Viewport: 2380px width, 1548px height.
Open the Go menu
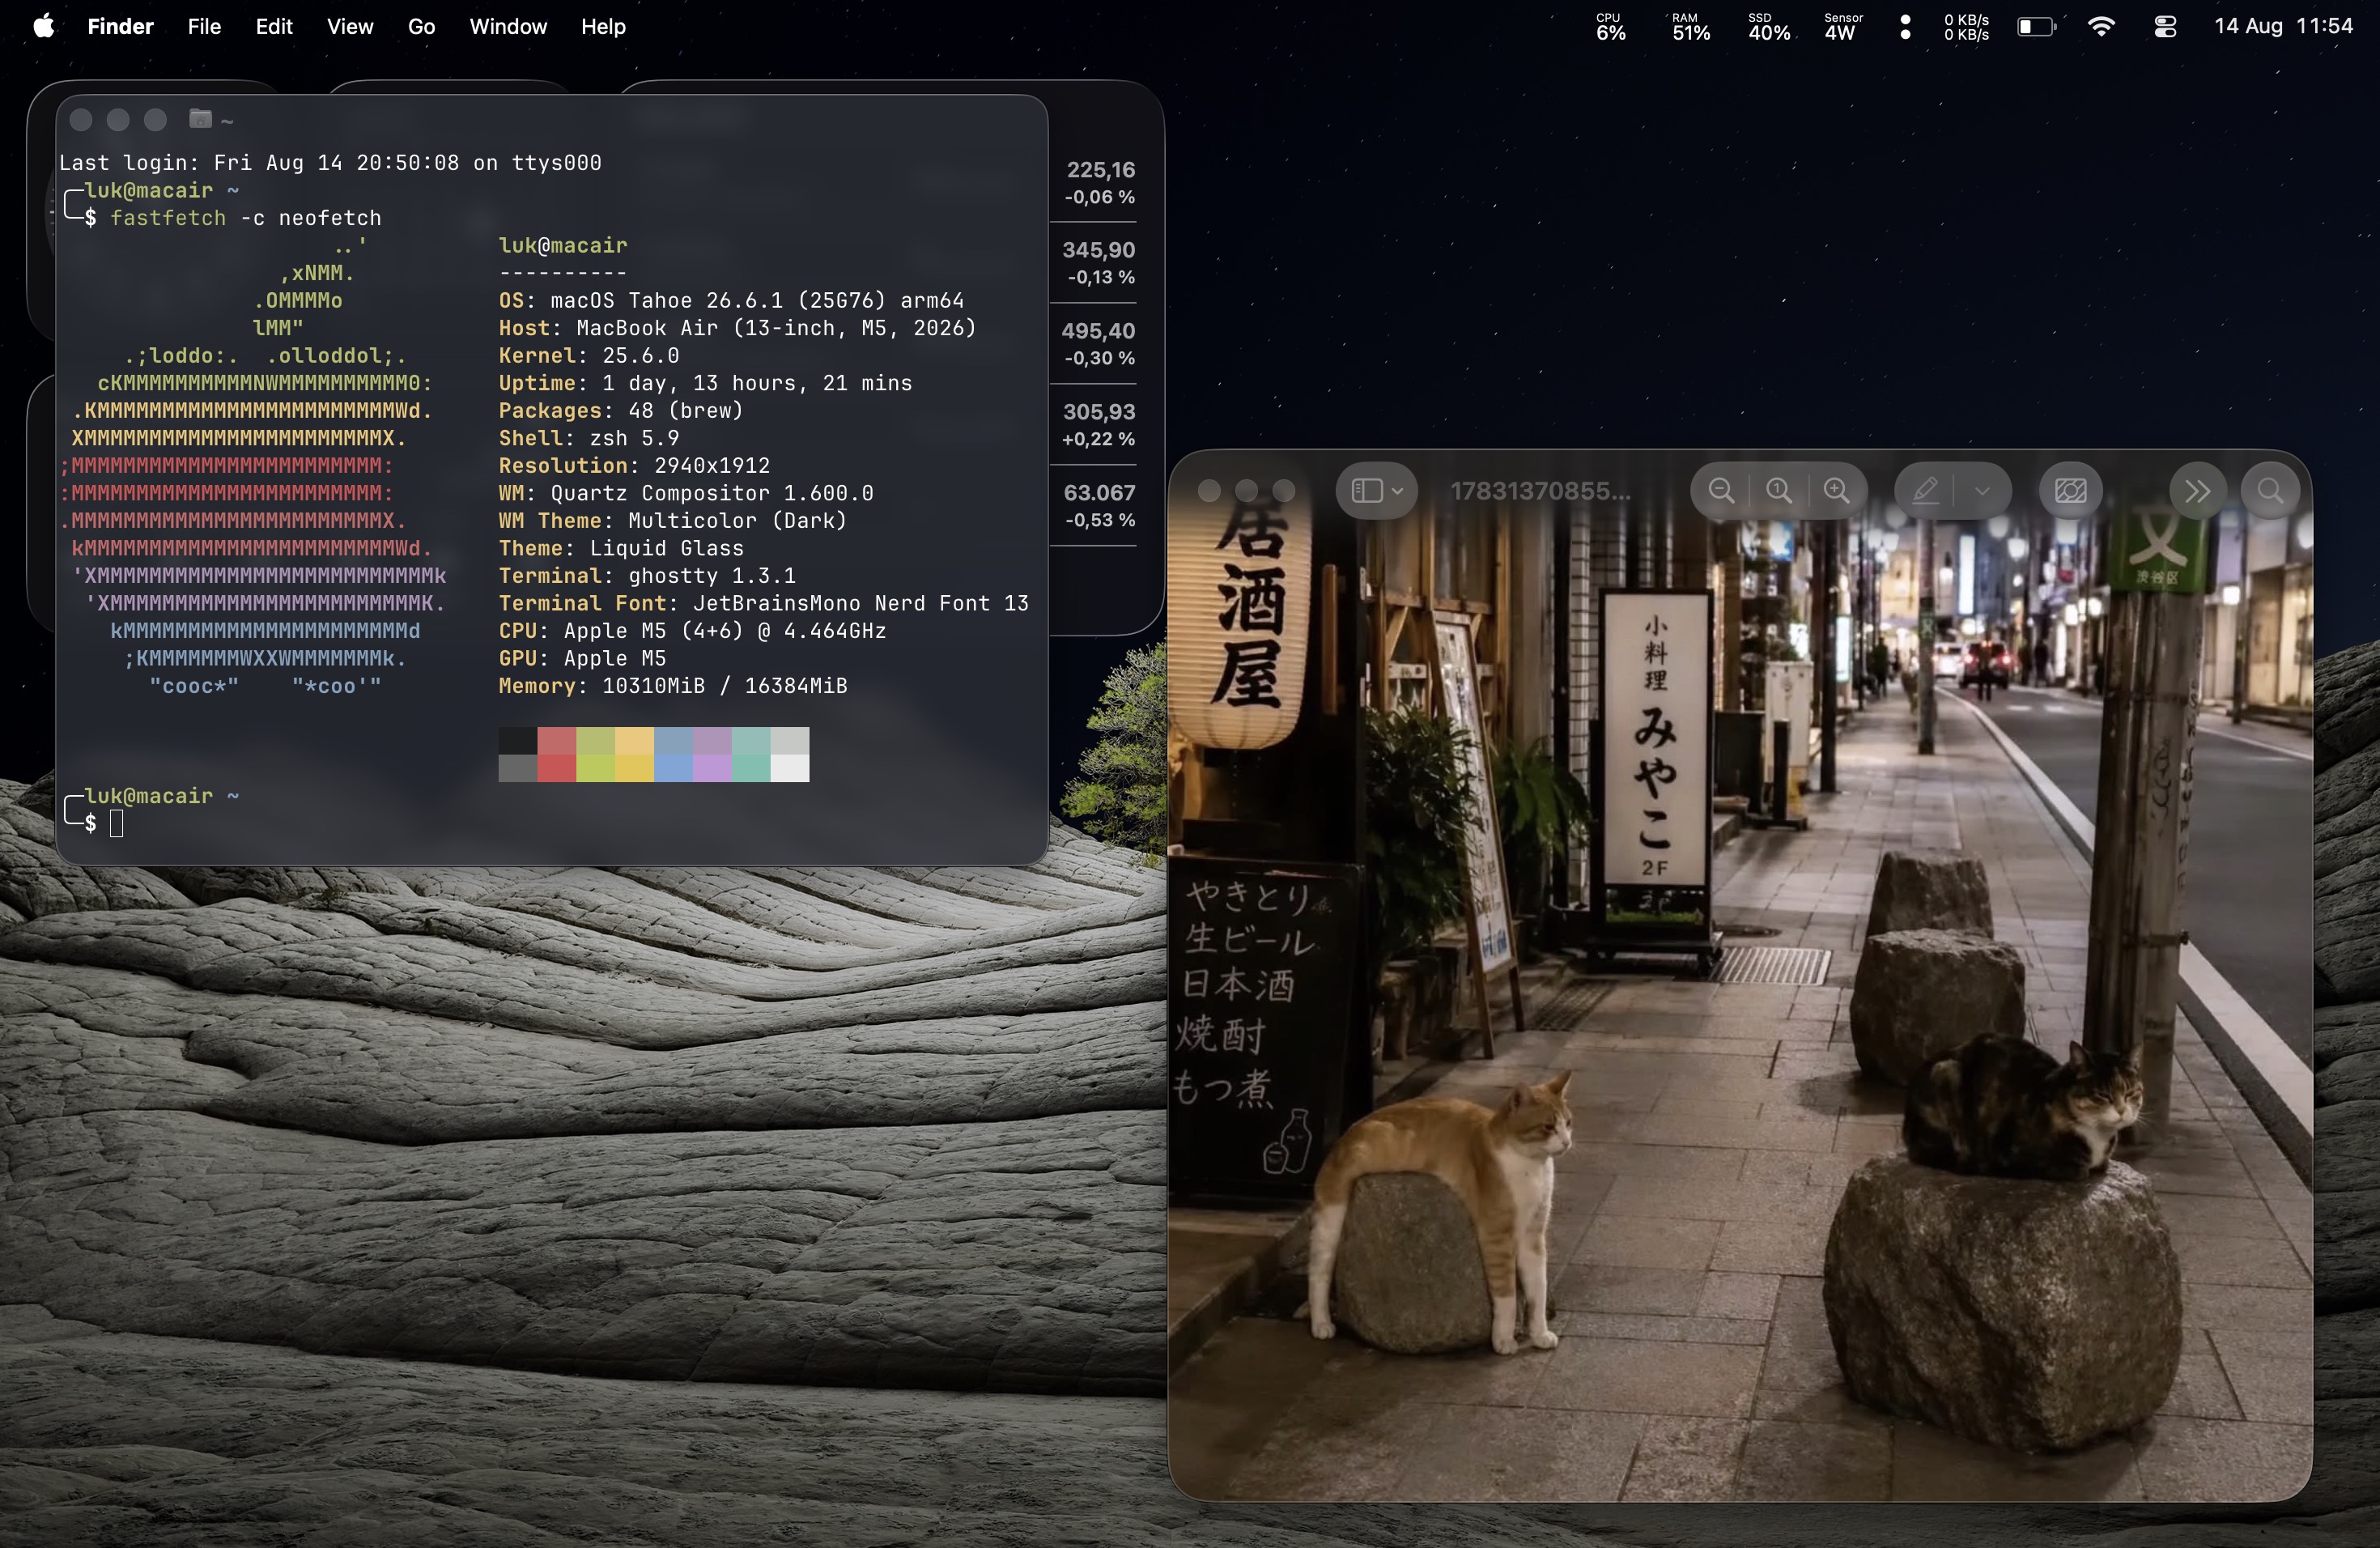(421, 26)
